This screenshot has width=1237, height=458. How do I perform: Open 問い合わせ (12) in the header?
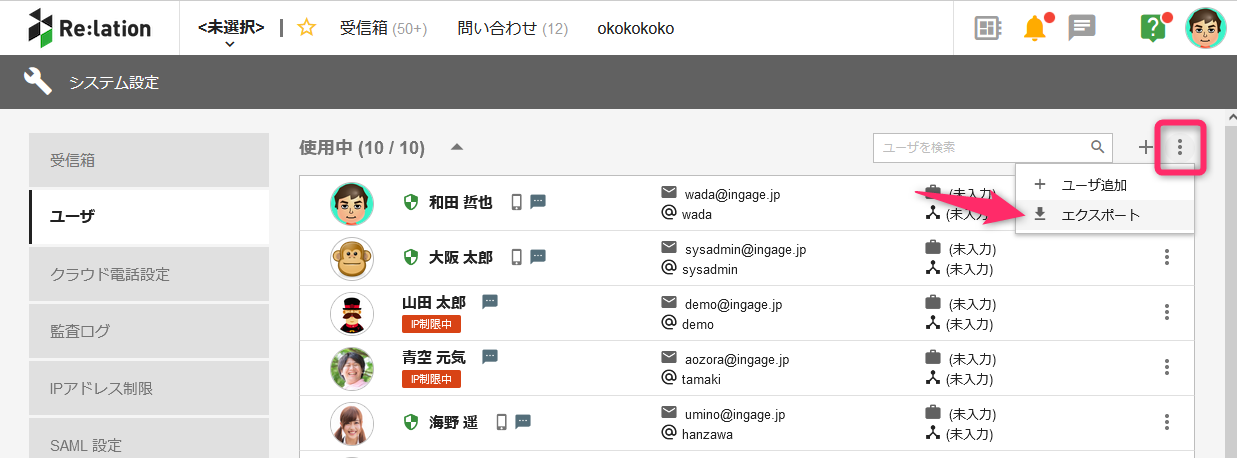[512, 28]
